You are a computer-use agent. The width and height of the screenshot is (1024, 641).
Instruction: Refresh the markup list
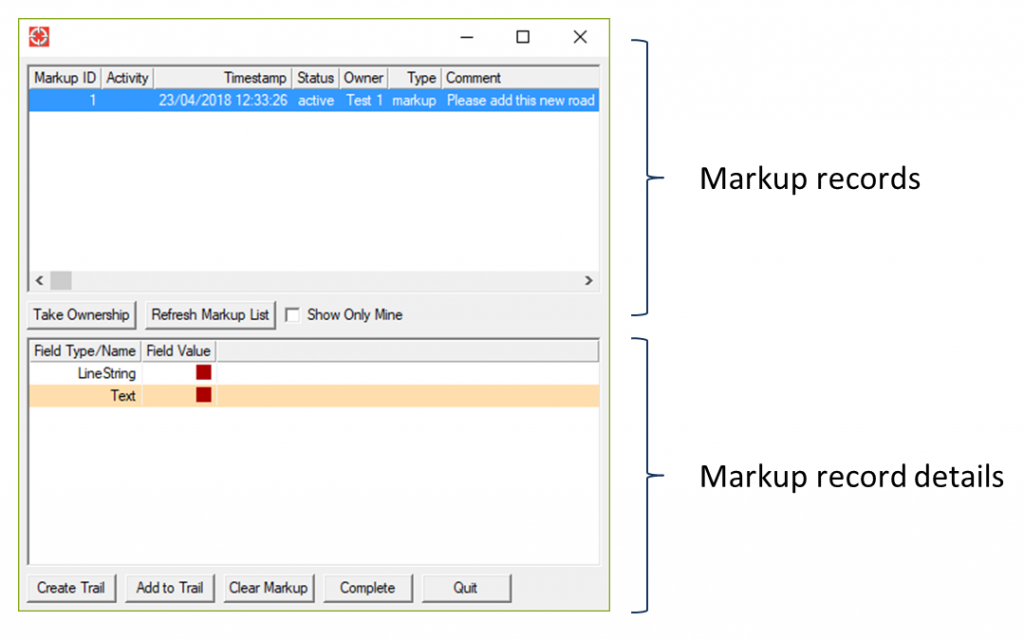[210, 314]
